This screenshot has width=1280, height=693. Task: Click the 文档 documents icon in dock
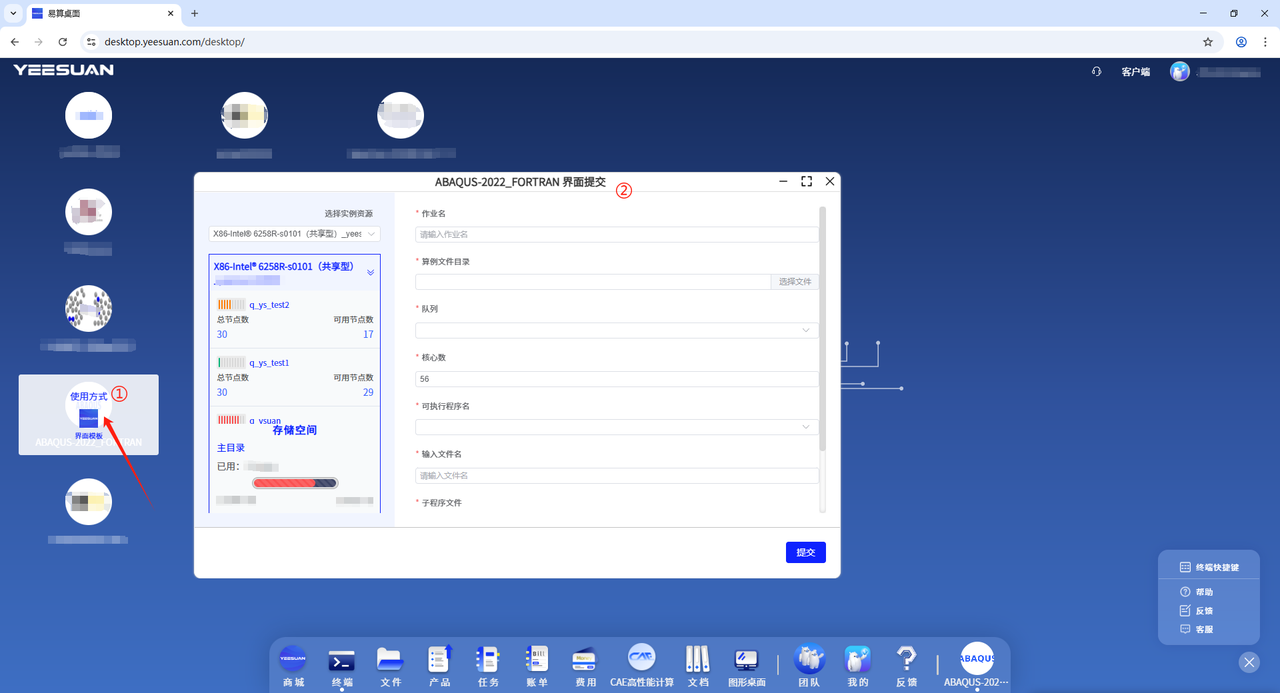click(x=698, y=660)
